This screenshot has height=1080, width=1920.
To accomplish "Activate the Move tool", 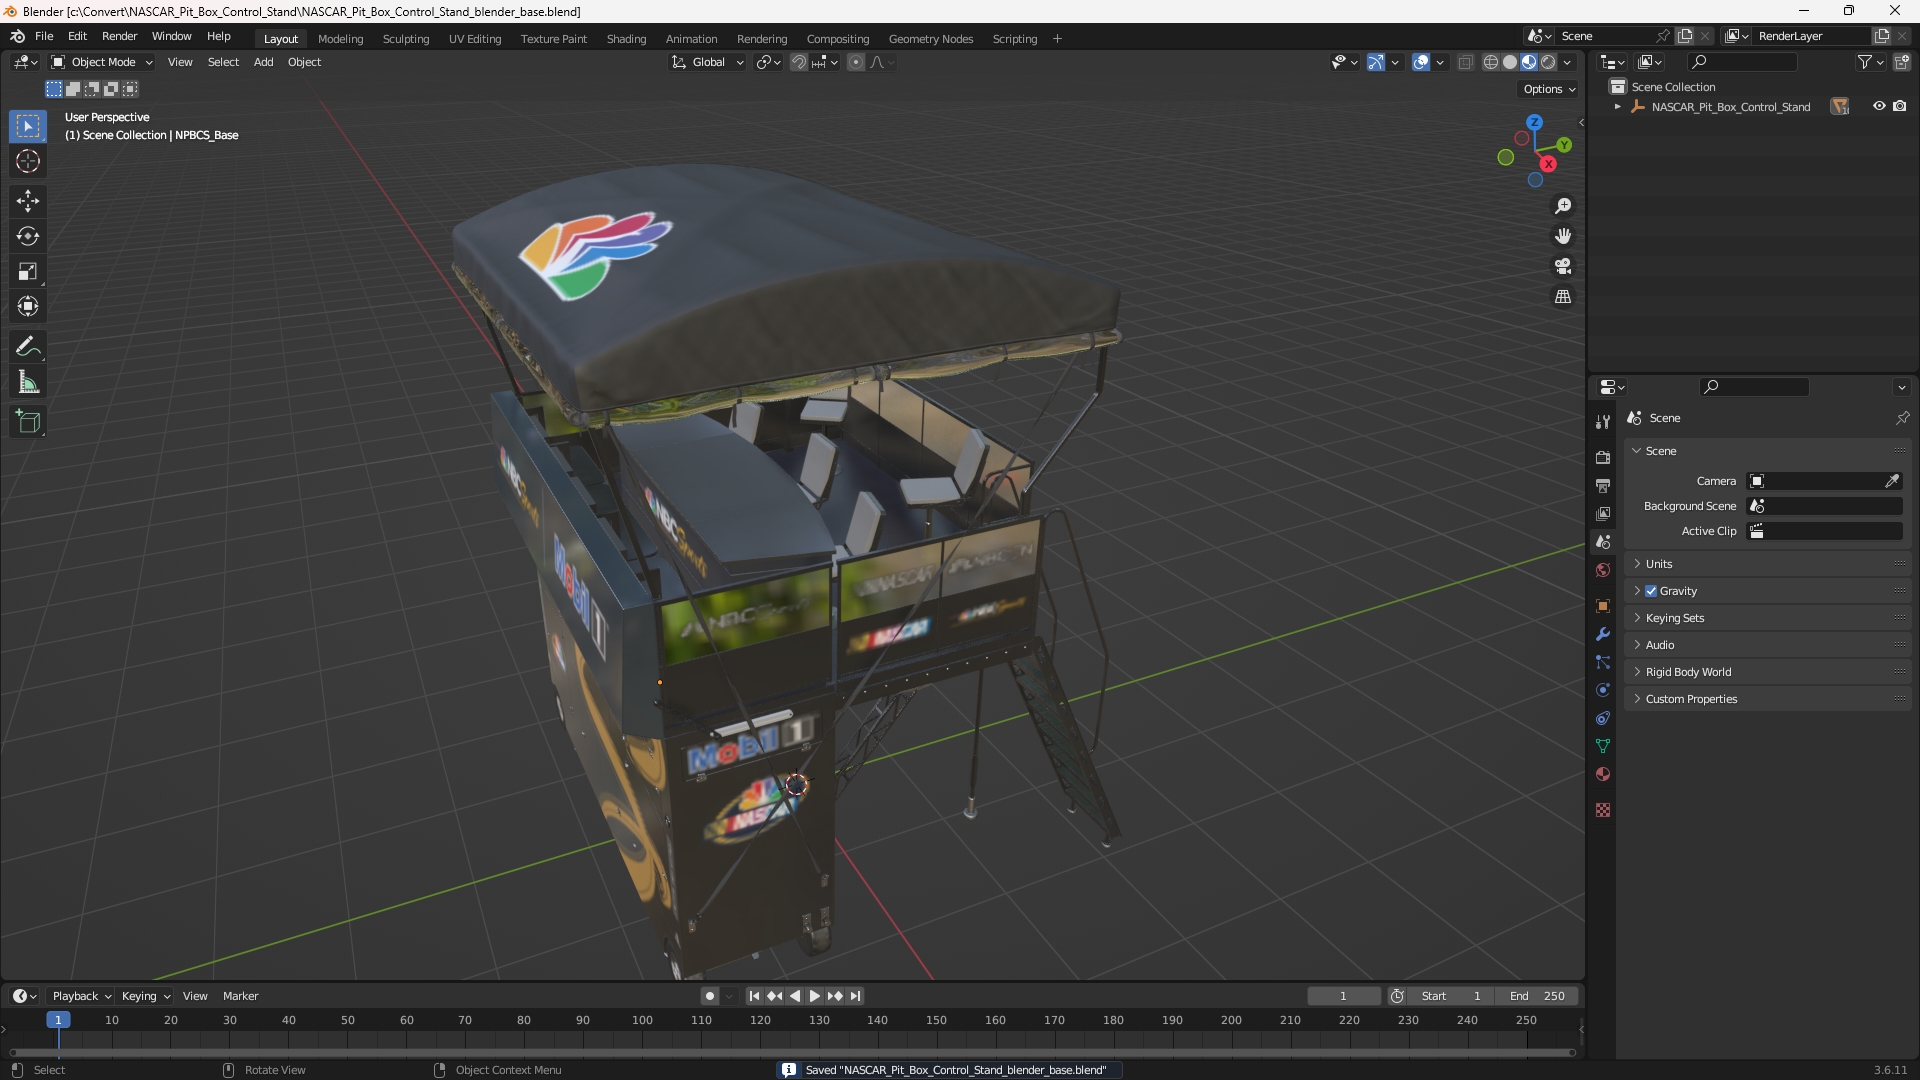I will (x=28, y=201).
